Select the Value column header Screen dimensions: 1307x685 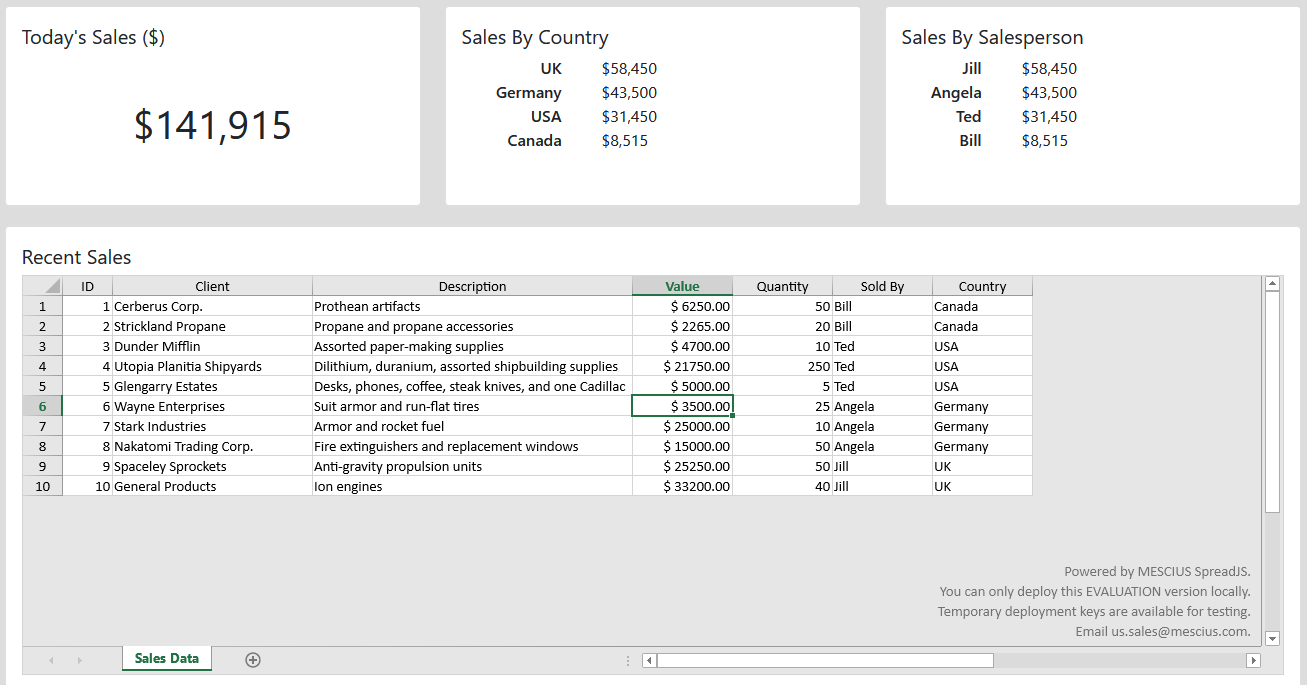682,286
